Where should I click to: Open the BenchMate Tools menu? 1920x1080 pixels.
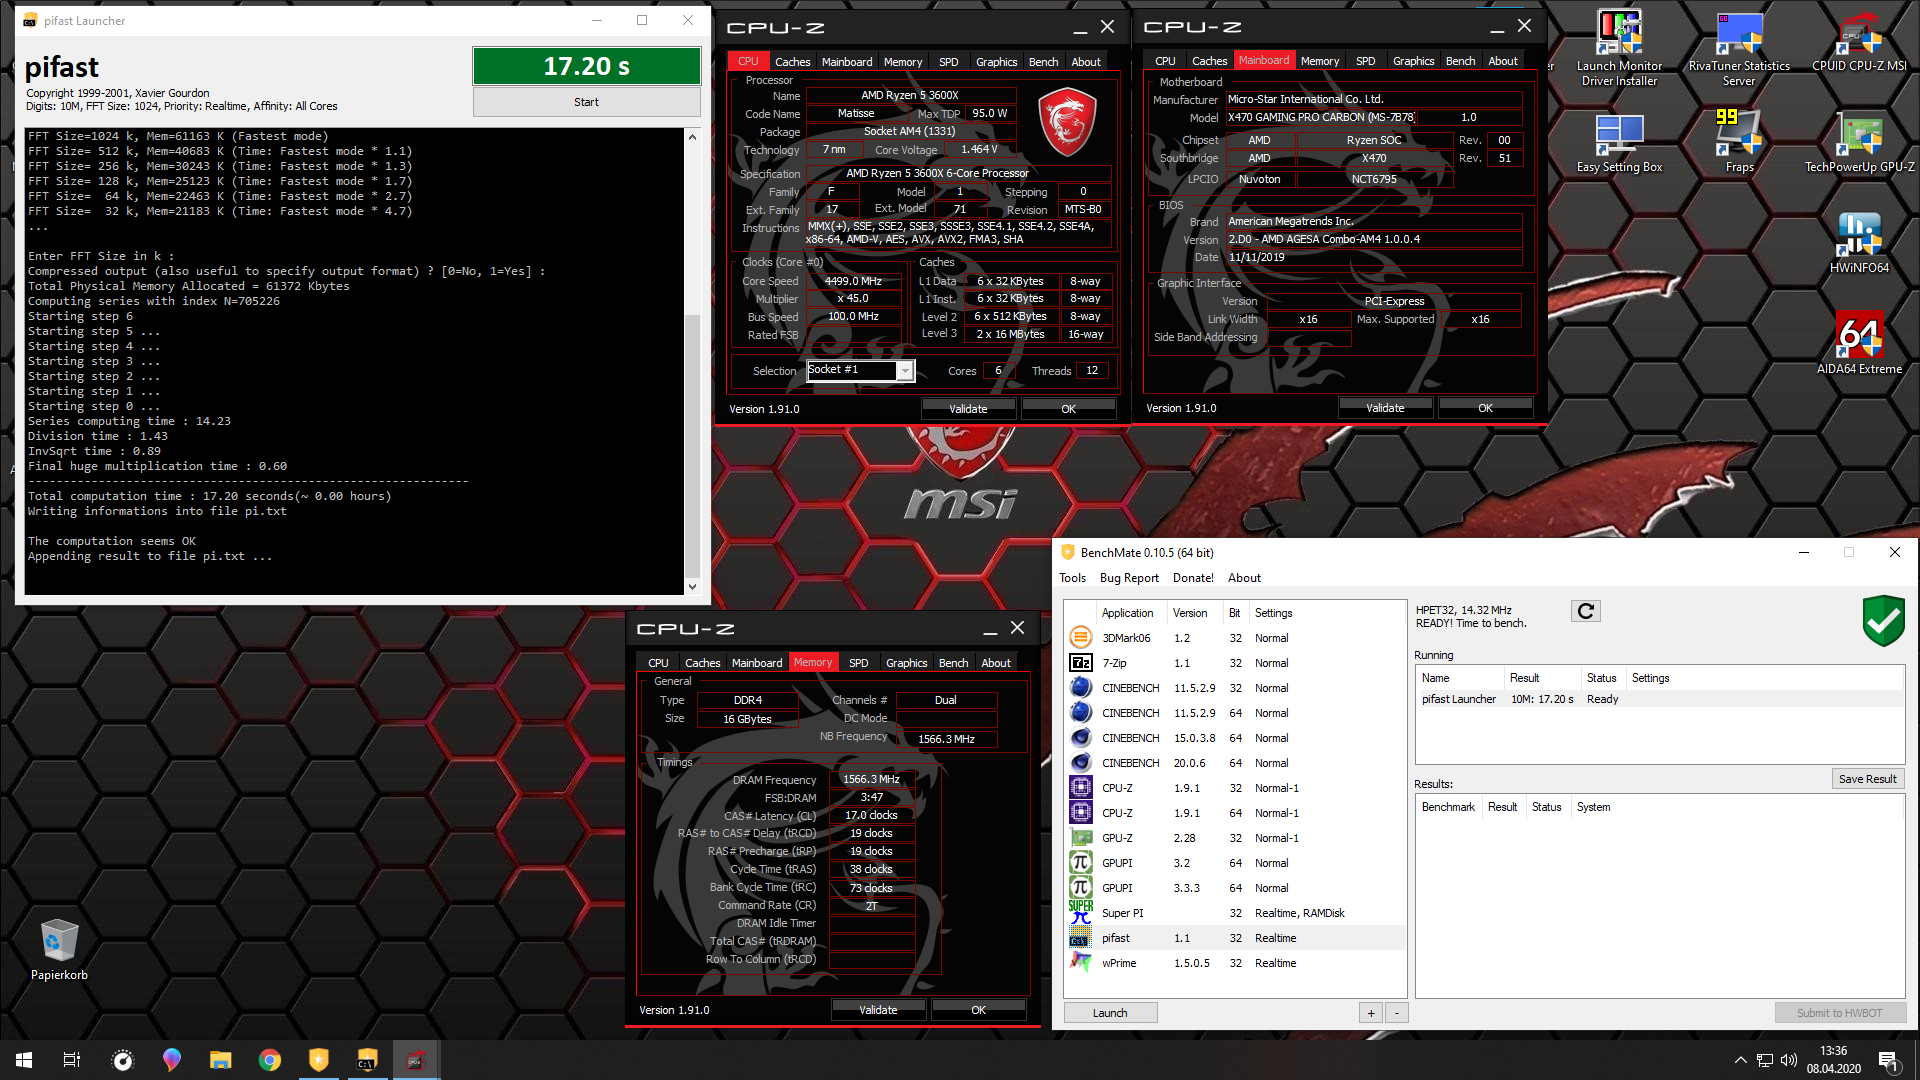coord(1072,578)
